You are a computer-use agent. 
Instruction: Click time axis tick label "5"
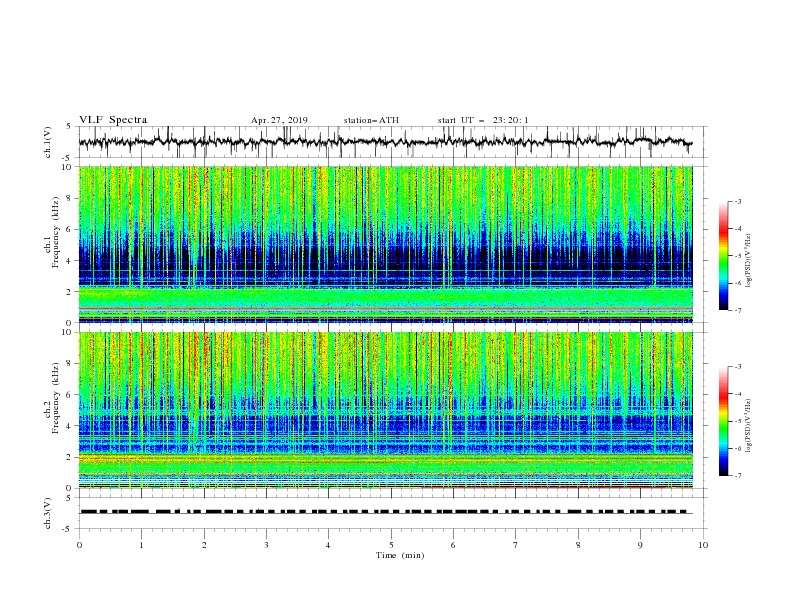[391, 545]
